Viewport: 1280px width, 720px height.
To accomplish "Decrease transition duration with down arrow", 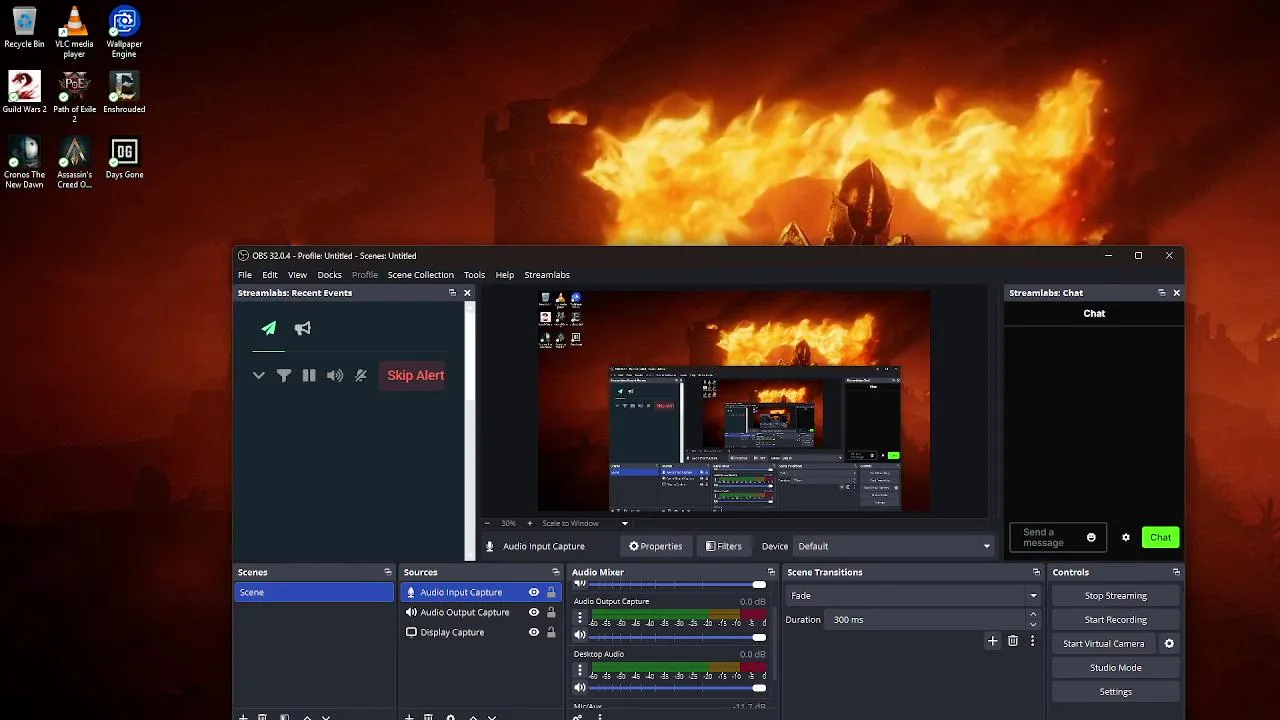I will coord(1033,625).
